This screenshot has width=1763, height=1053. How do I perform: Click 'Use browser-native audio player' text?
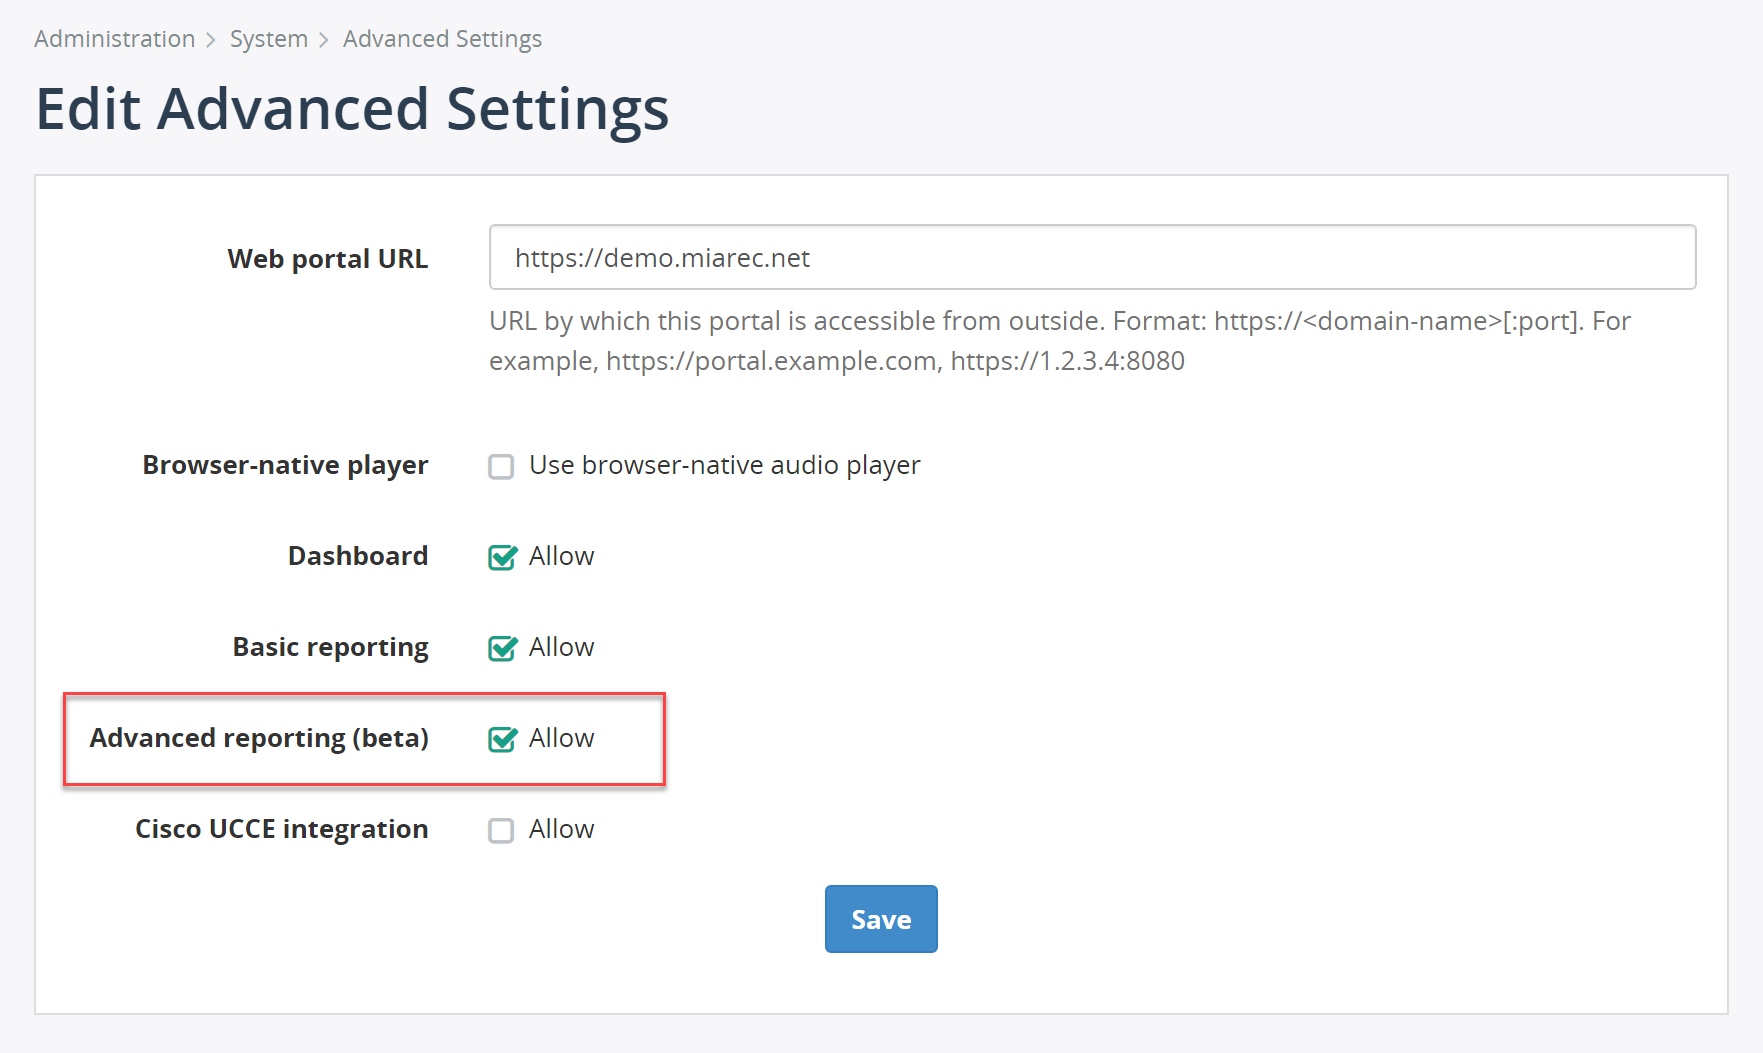click(725, 465)
